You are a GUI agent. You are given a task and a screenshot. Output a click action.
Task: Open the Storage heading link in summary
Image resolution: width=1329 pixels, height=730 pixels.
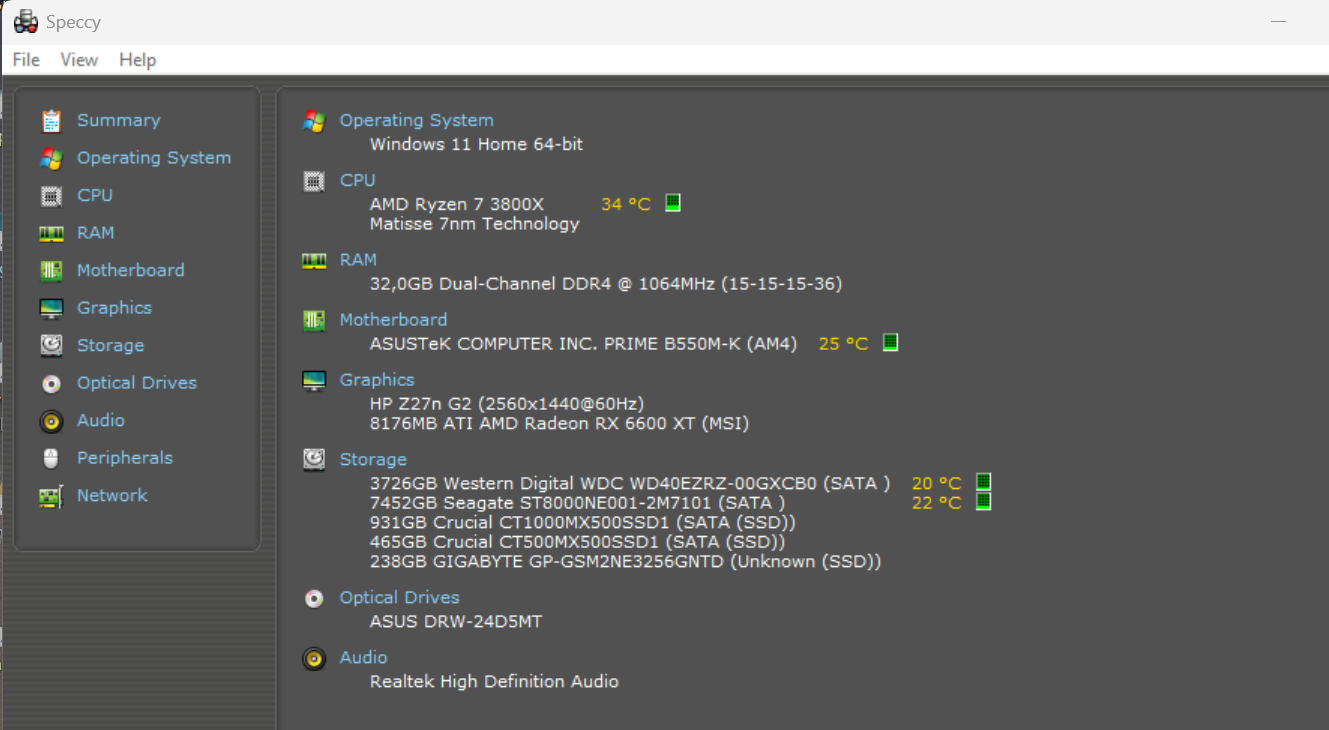pyautogui.click(x=373, y=460)
